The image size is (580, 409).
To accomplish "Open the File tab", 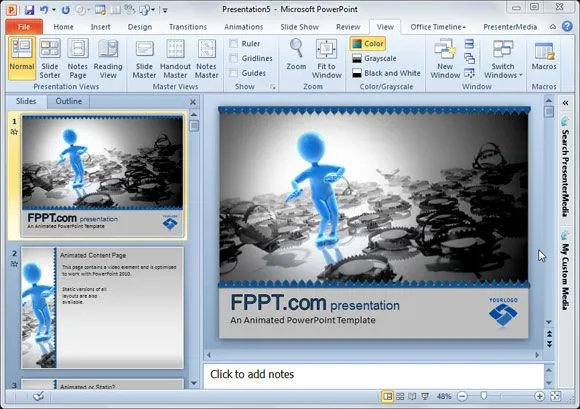I will click(24, 27).
